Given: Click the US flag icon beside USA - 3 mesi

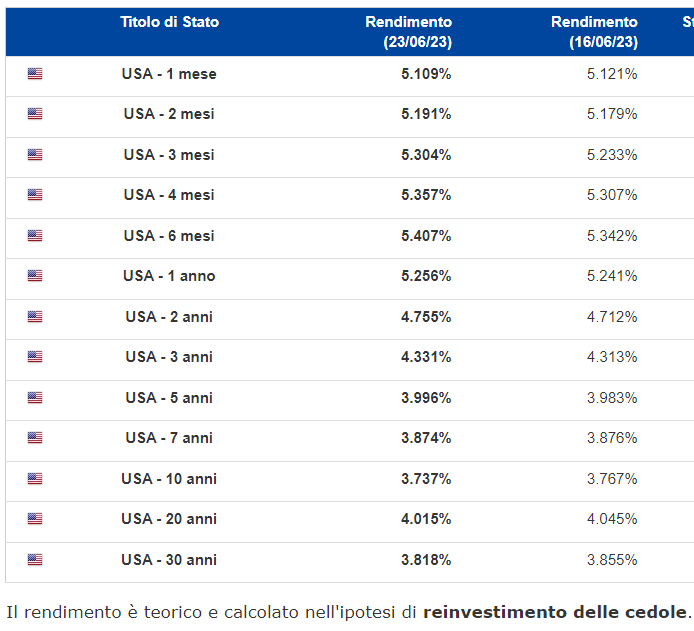Looking at the screenshot, I should coord(35,155).
